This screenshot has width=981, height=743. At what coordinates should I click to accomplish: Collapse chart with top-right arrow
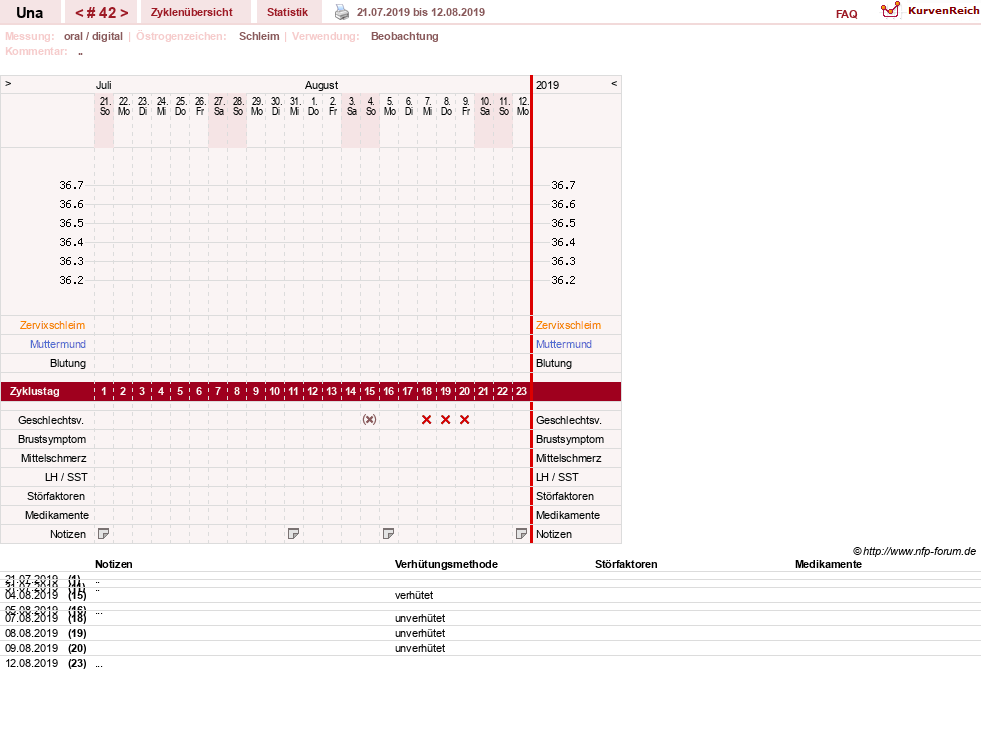coord(614,83)
